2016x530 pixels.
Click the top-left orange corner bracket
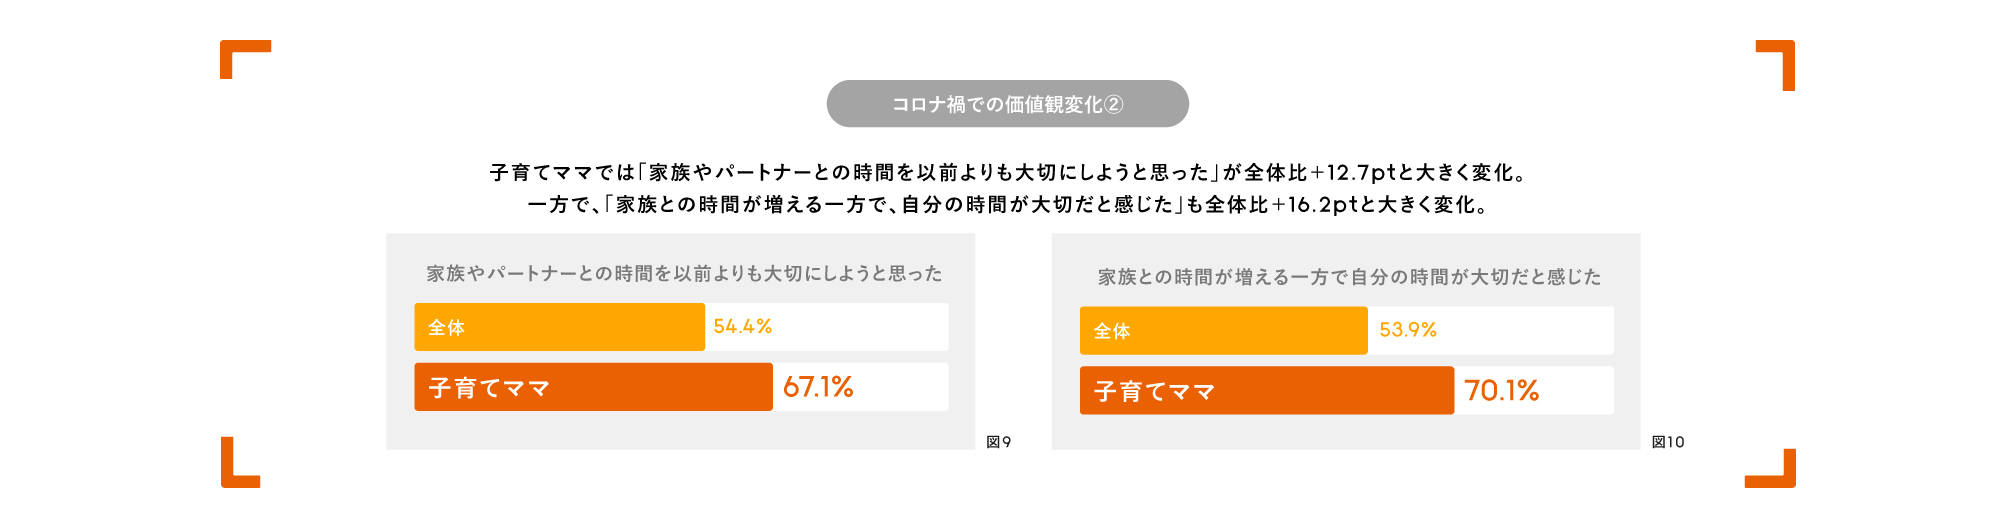(x=232, y=50)
